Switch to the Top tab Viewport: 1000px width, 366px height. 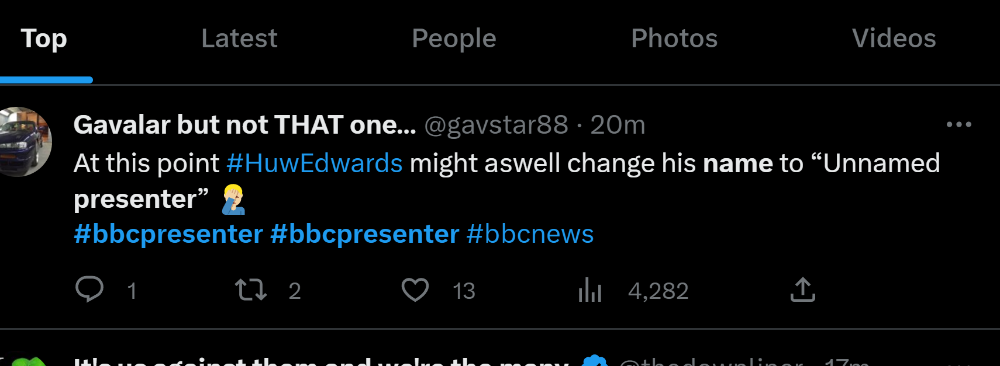(x=44, y=39)
